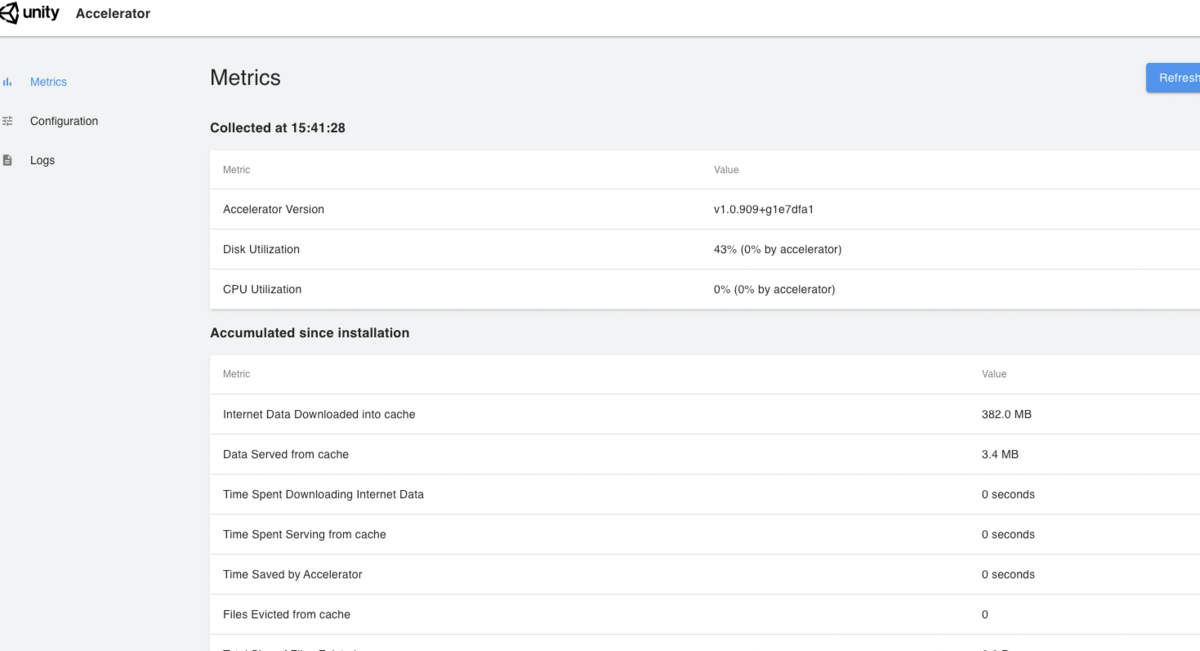This screenshot has height=651, width=1200.
Task: Click Internet Data Downloaded into cache row
Action: click(x=319, y=414)
